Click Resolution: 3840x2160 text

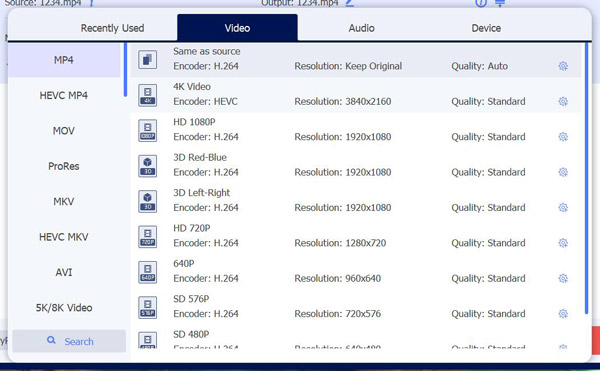(342, 101)
